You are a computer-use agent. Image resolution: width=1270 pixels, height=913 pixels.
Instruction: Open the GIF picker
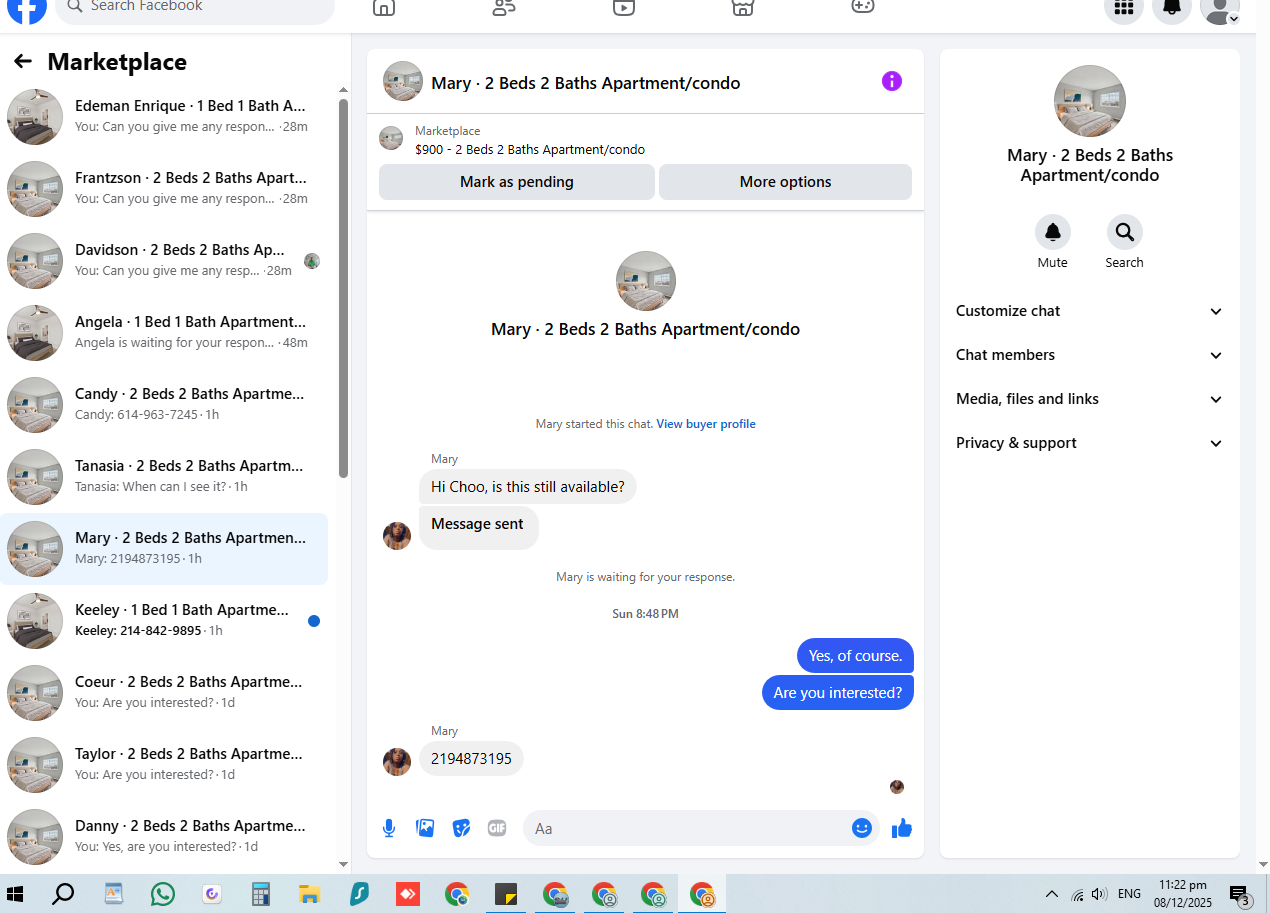pos(497,828)
